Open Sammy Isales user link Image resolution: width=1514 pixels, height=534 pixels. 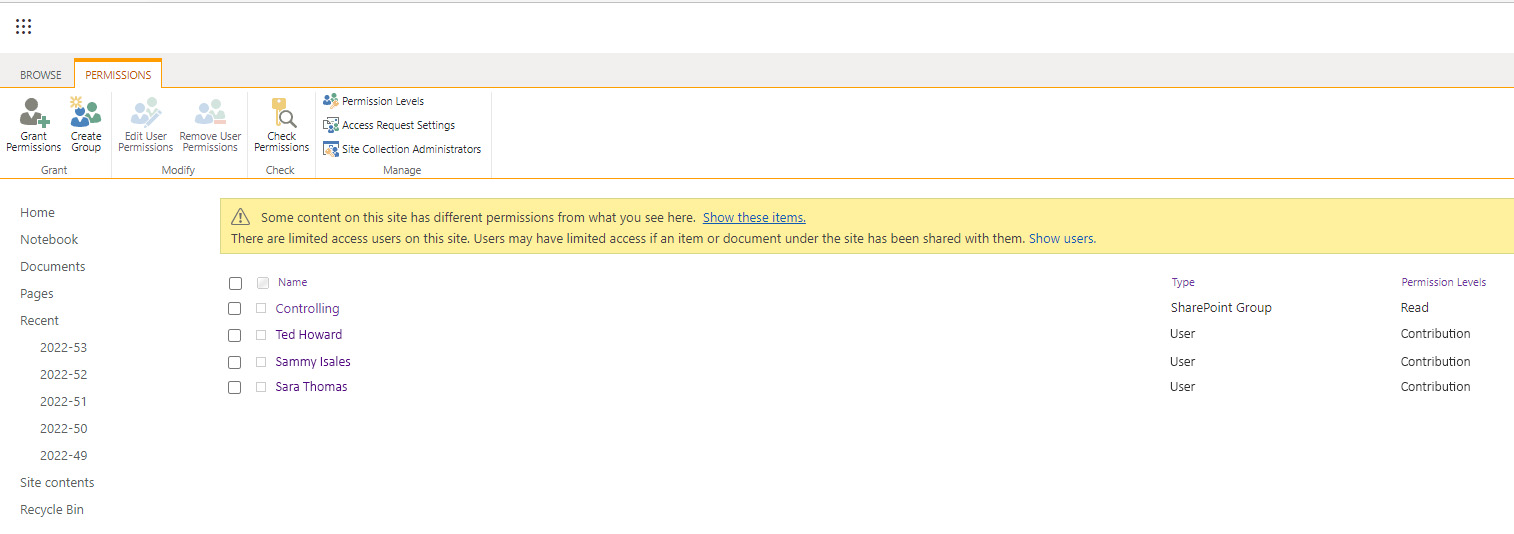coord(313,362)
